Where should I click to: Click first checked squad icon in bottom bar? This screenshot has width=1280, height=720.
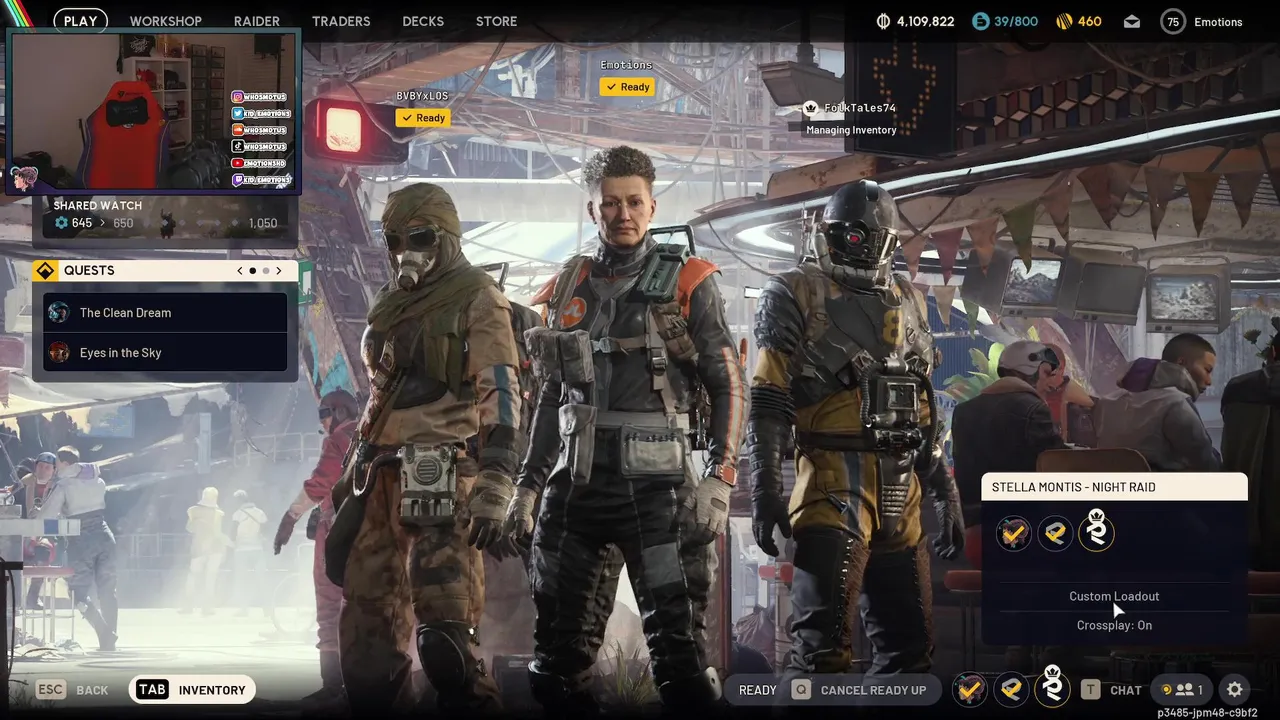[969, 689]
